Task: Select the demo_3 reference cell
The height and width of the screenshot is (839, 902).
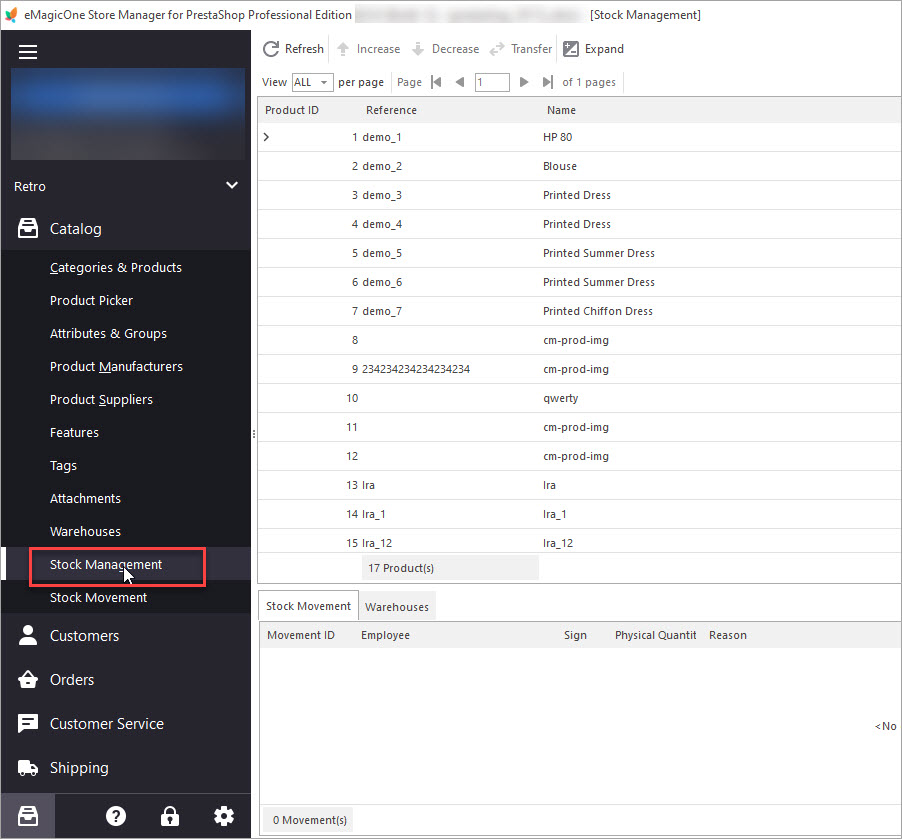Action: point(382,195)
